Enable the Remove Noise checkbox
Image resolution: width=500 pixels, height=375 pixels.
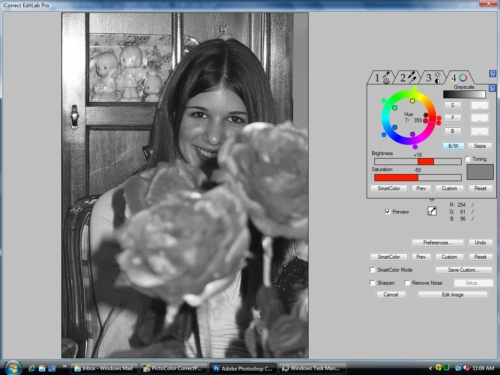[407, 283]
